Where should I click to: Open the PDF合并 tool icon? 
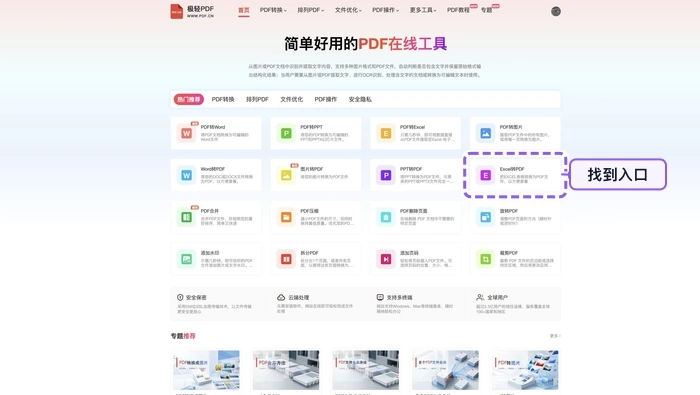coord(187,217)
